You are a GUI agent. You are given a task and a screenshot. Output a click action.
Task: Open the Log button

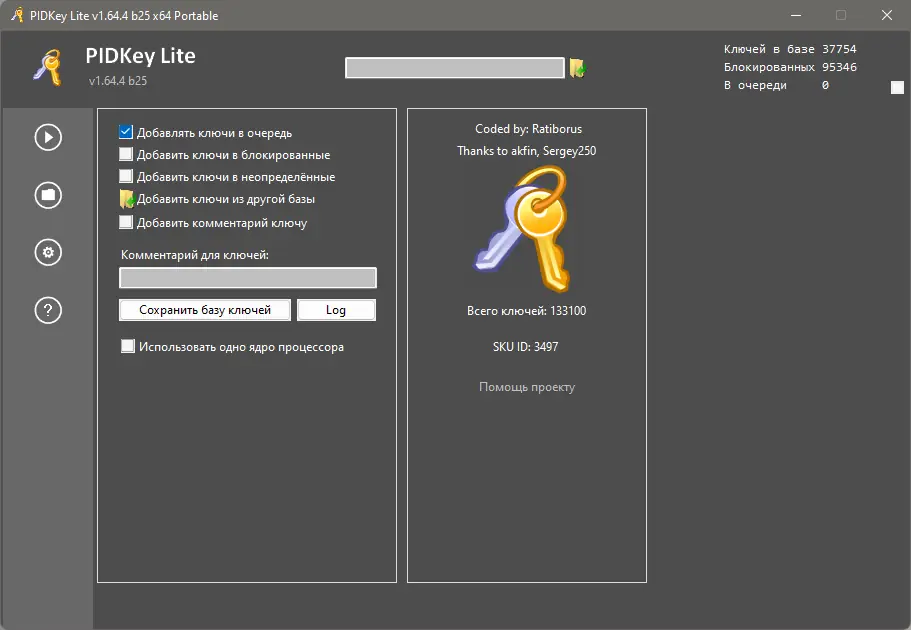336,310
